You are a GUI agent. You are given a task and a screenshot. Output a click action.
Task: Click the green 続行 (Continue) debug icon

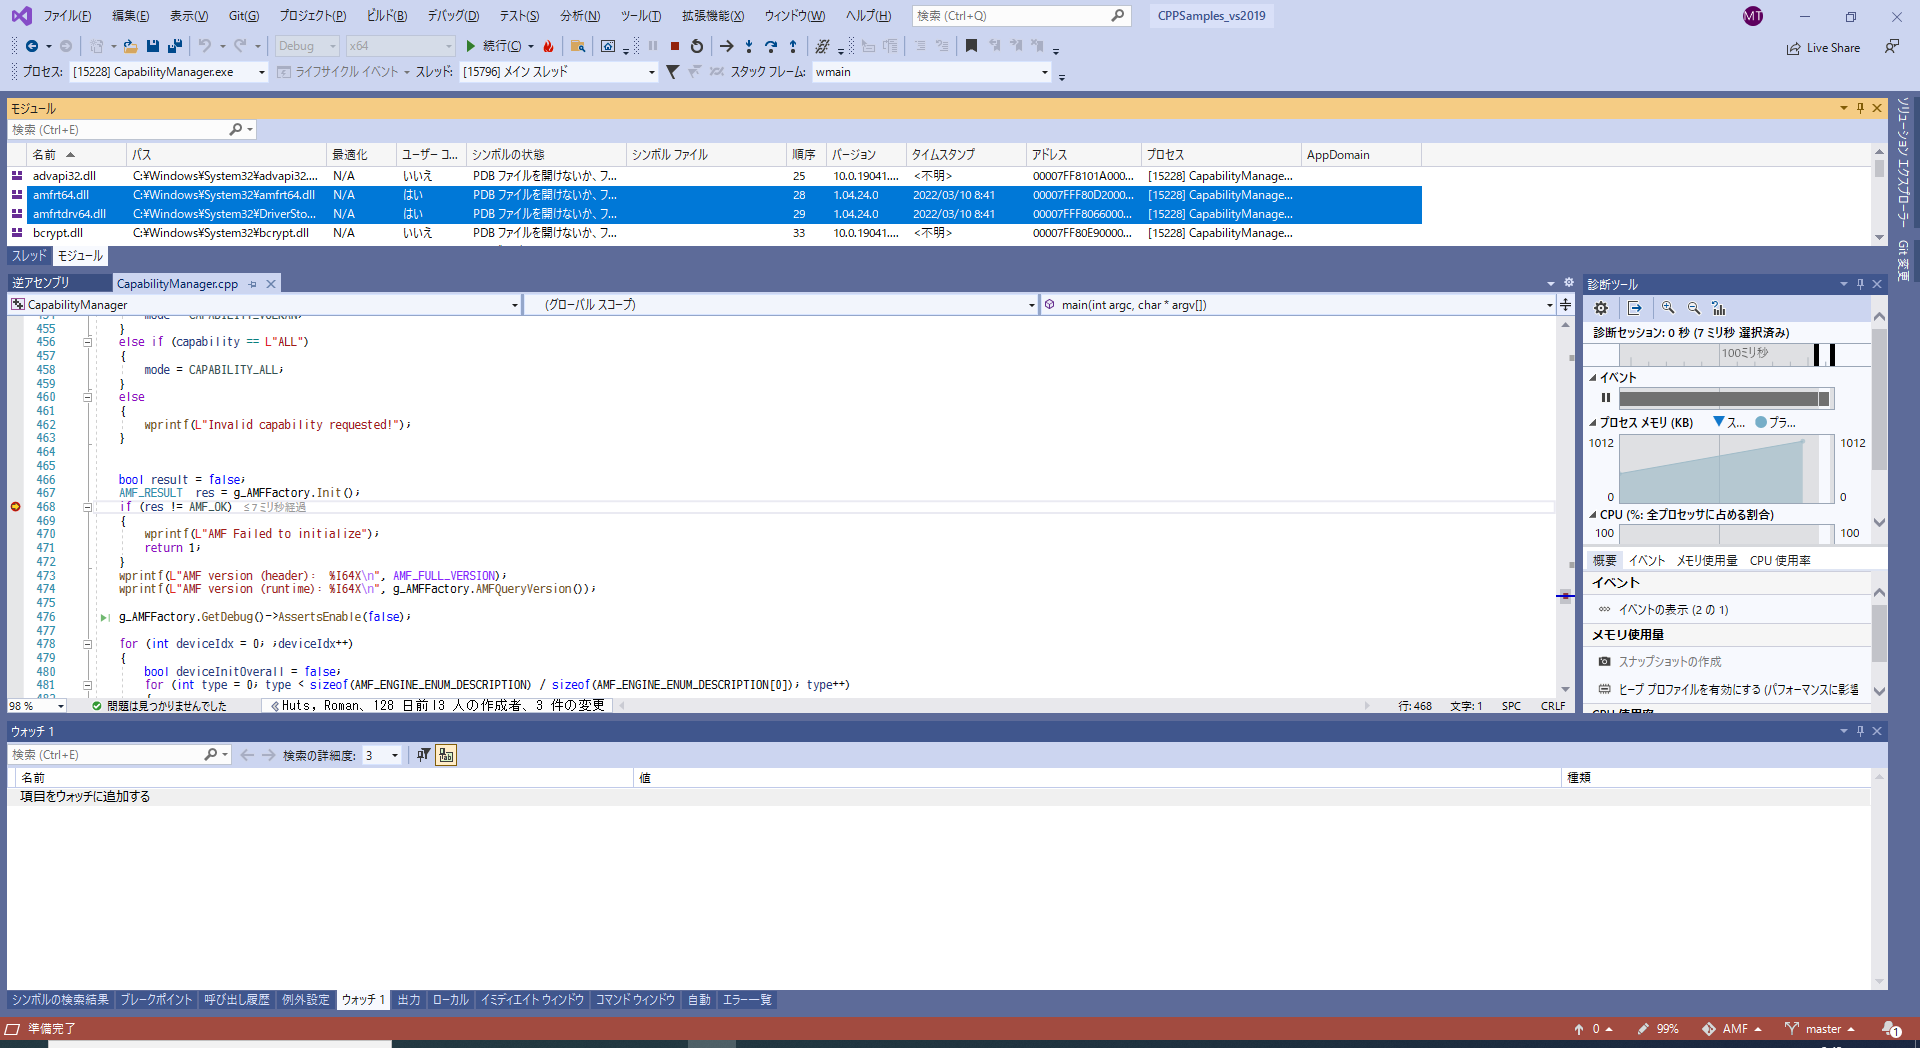[469, 46]
